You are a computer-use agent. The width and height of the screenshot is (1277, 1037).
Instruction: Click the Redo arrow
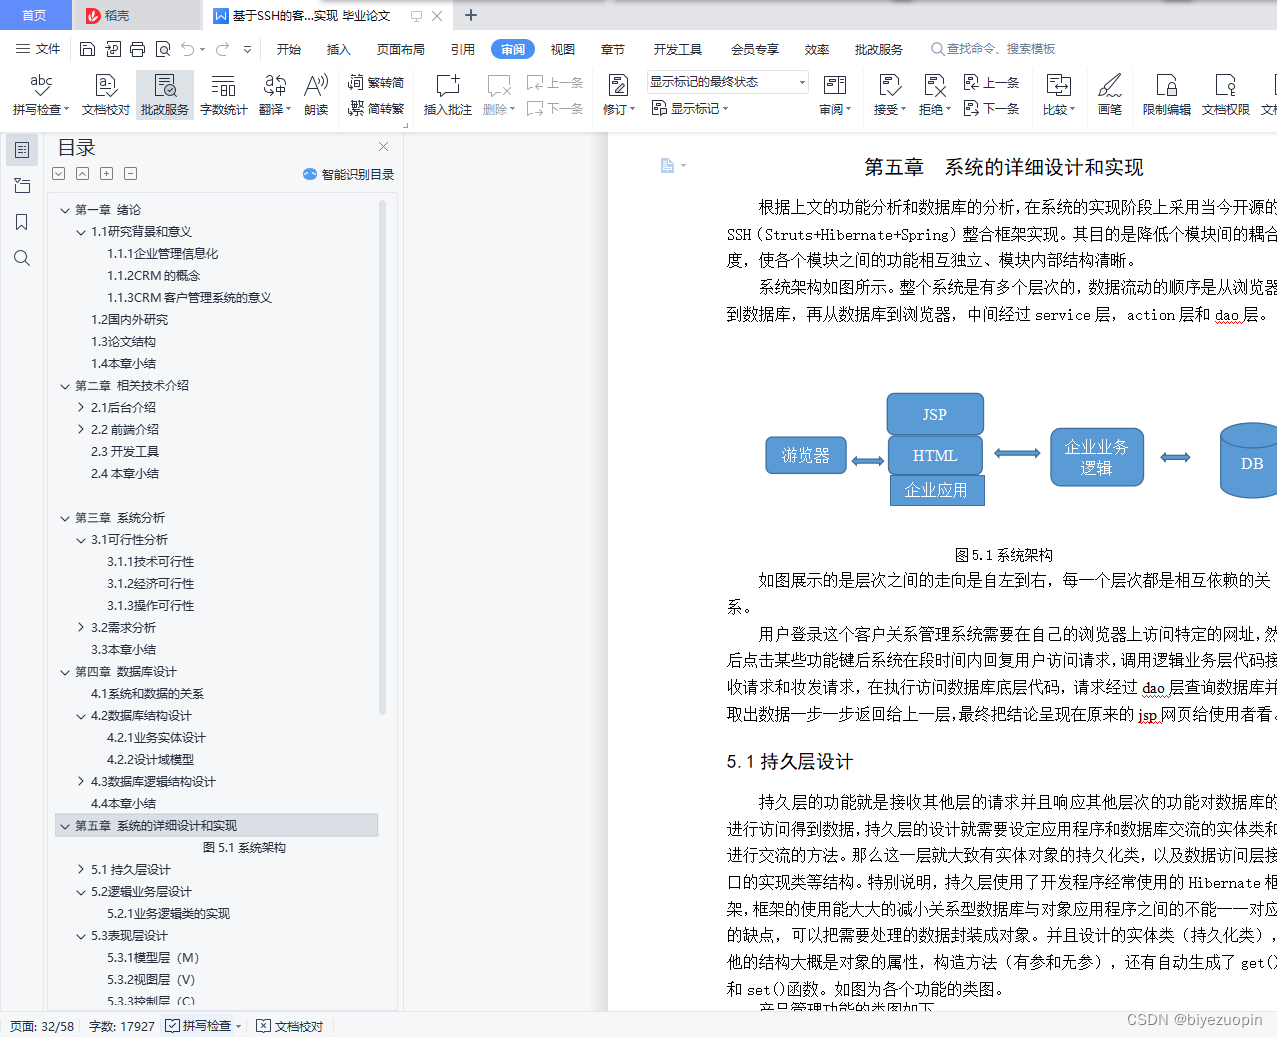pos(222,49)
